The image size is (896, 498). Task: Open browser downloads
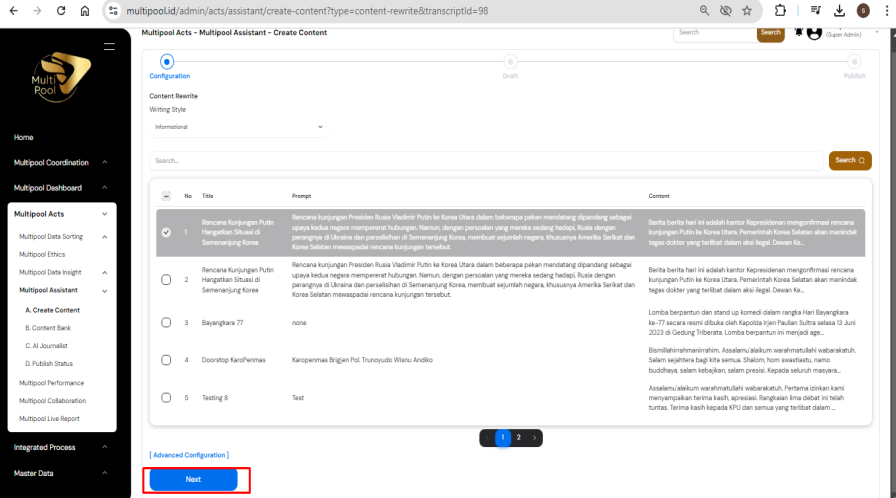839,11
